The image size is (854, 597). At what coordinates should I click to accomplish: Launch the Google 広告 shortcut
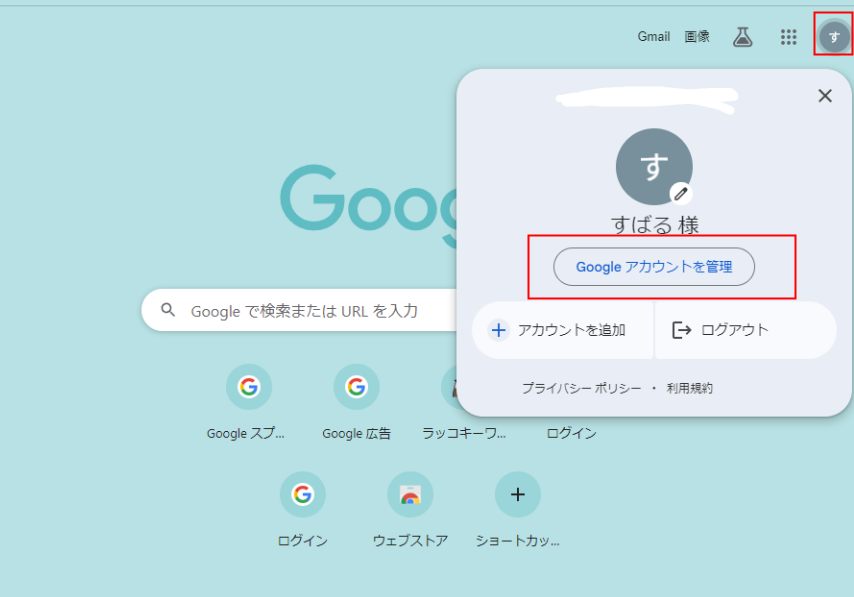pos(357,387)
